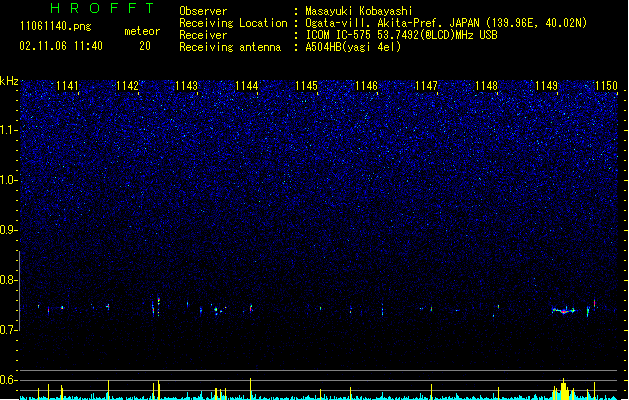The height and width of the screenshot is (400, 629).
Task: Click the antenna A504HB(yagi 4el) text
Action: [353, 47]
